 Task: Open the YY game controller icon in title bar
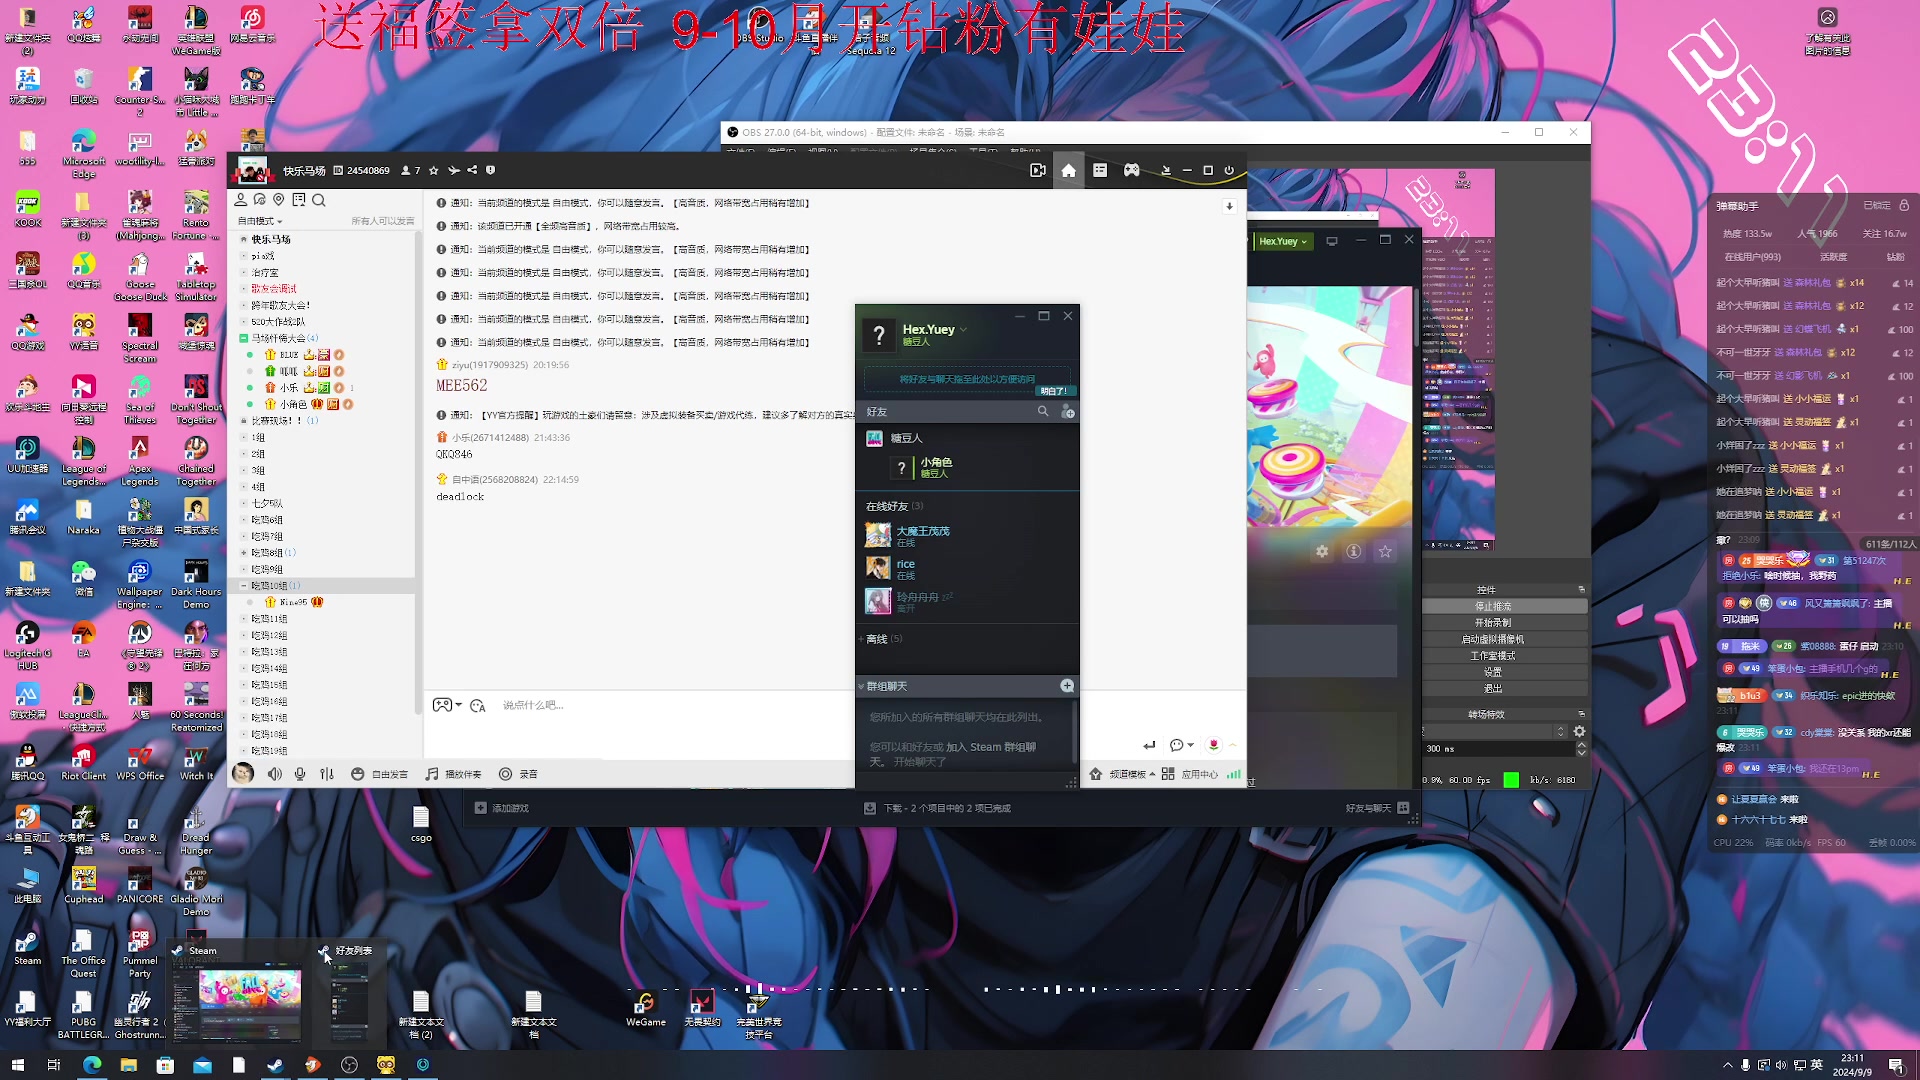tap(1131, 171)
